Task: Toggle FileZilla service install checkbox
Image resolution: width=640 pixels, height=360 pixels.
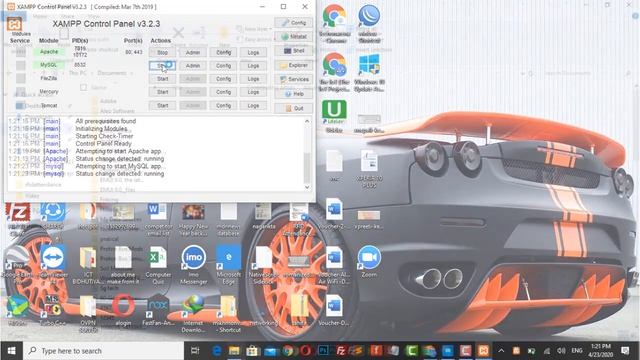Action: tap(20, 78)
